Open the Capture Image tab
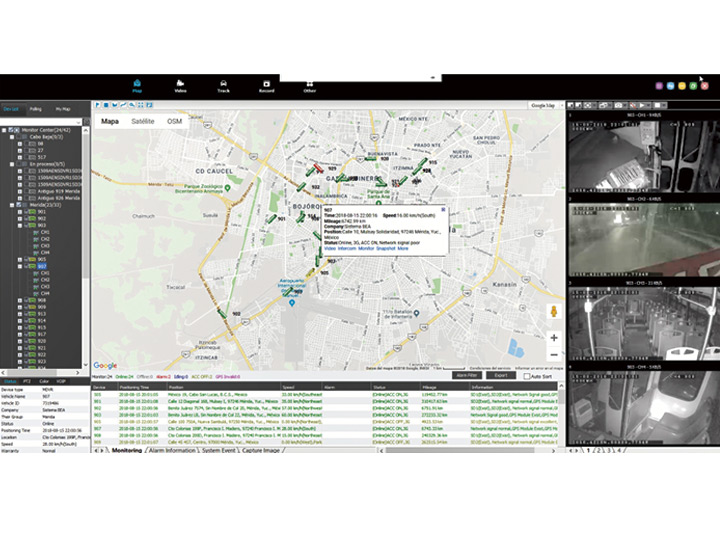The image size is (720, 550). (x=261, y=450)
